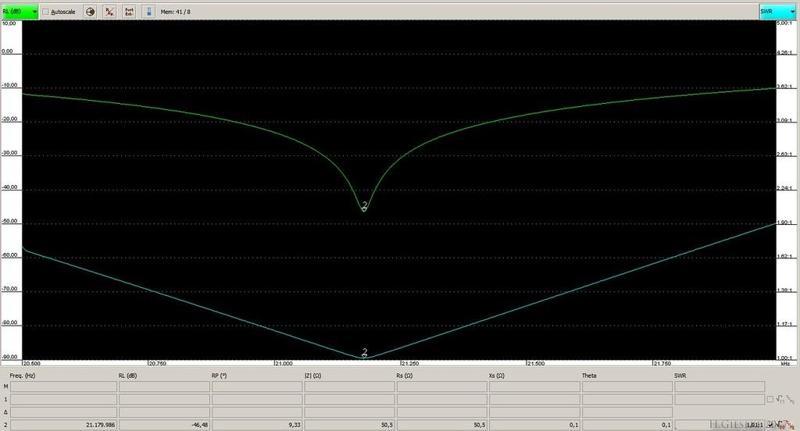800x431 pixels.
Task: Open the SWR right trace dropdown
Action: [777, 11]
